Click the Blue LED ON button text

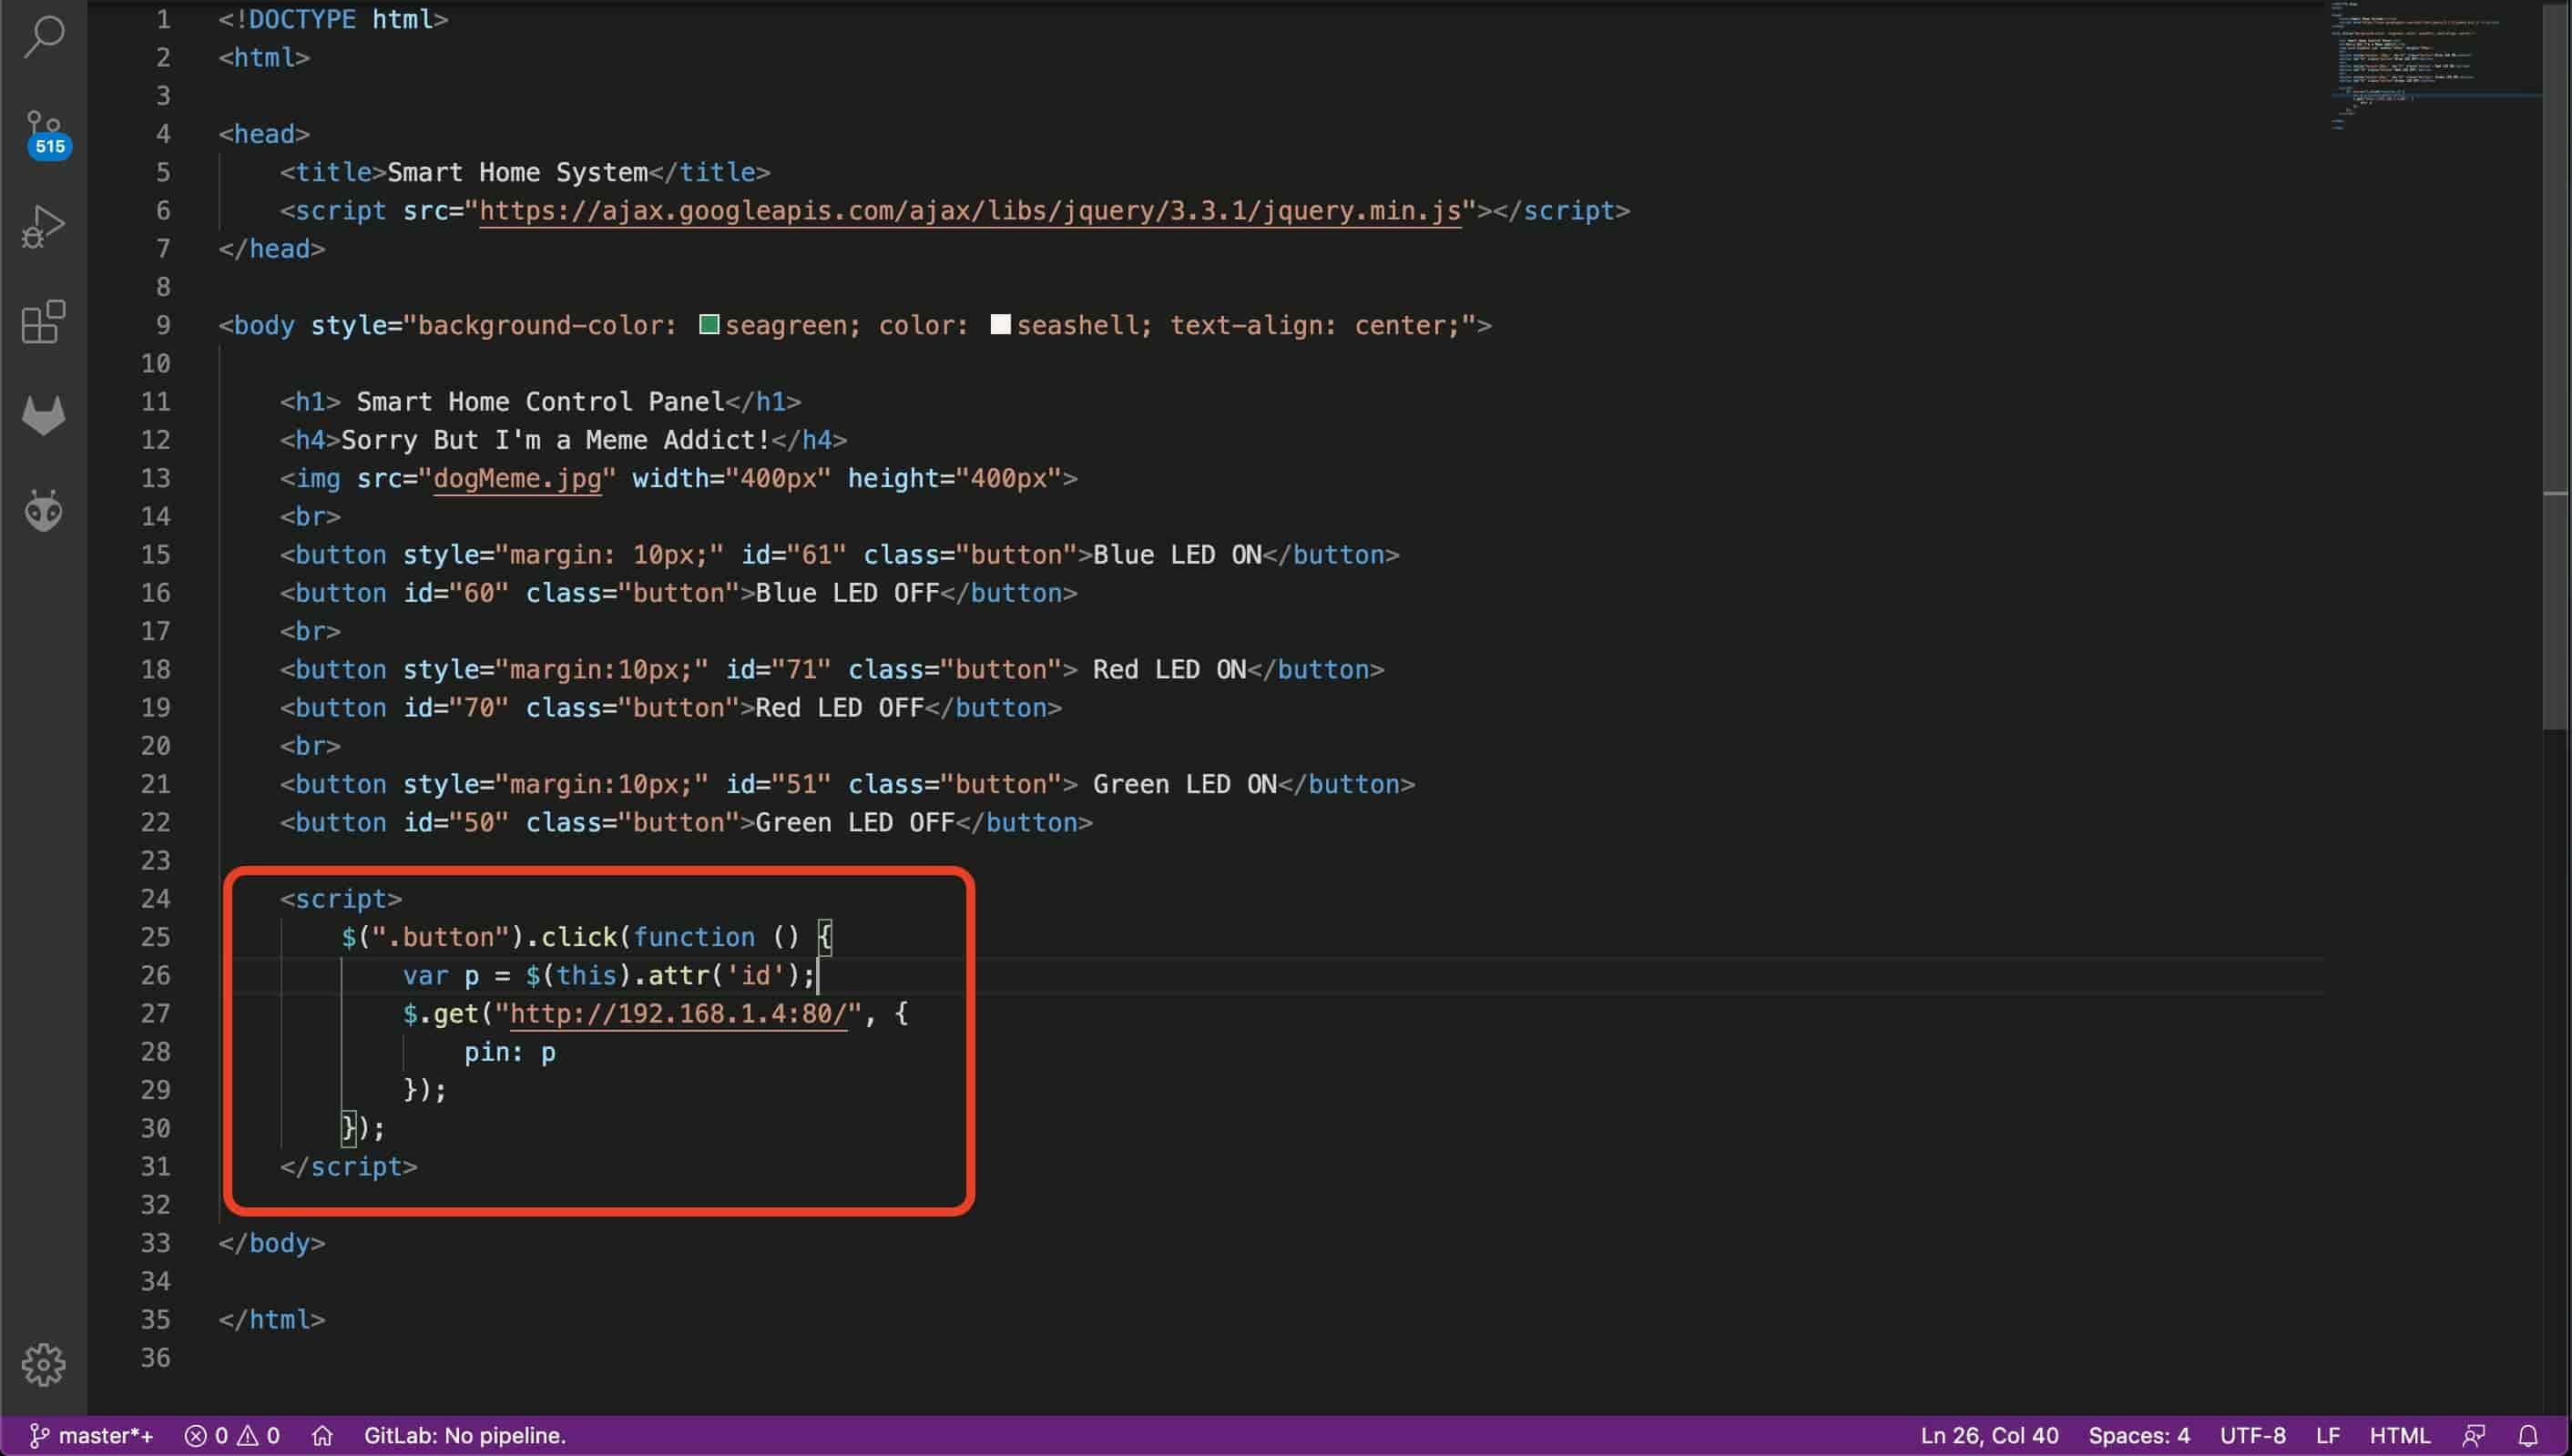(x=1177, y=555)
